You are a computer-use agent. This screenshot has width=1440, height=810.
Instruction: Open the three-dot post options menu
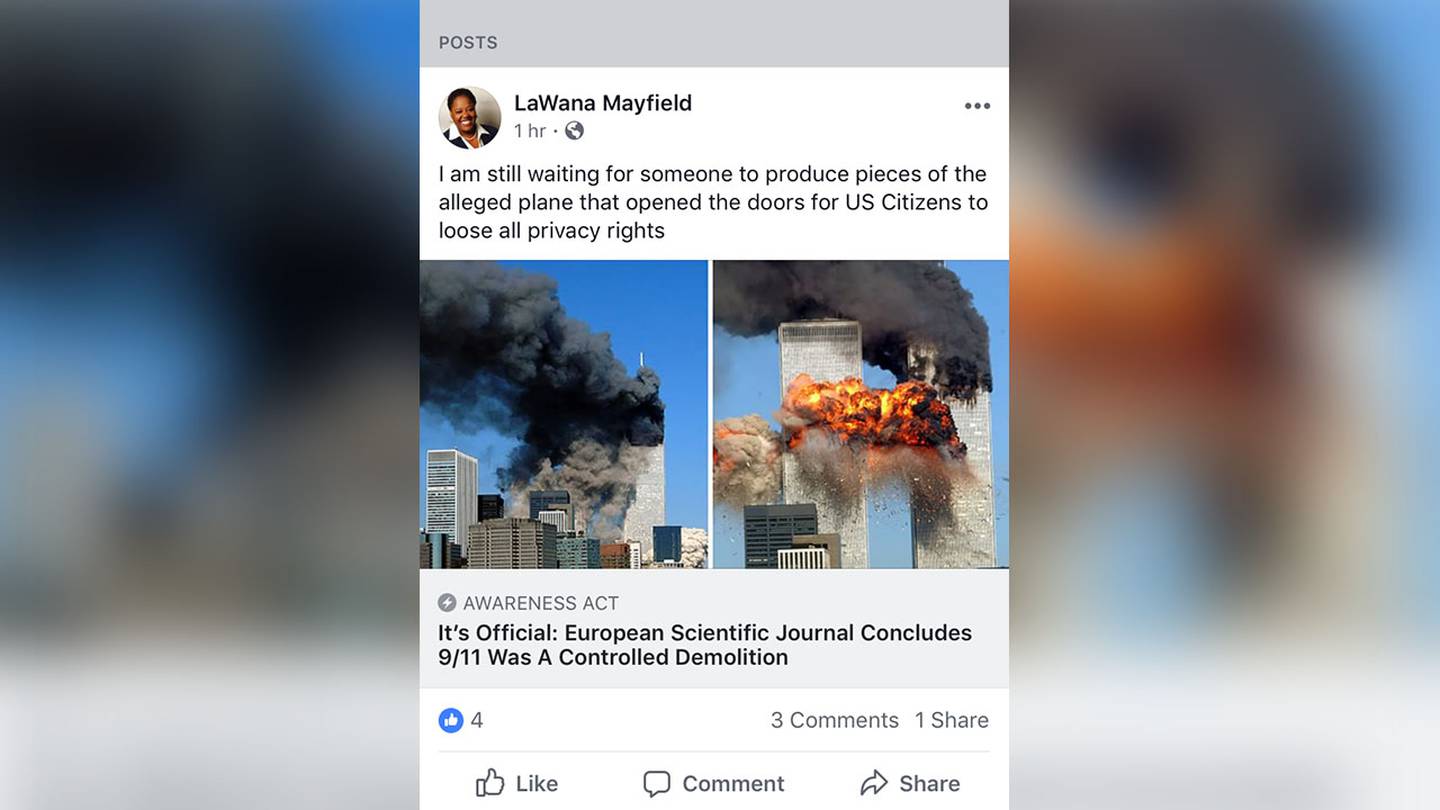(x=977, y=106)
